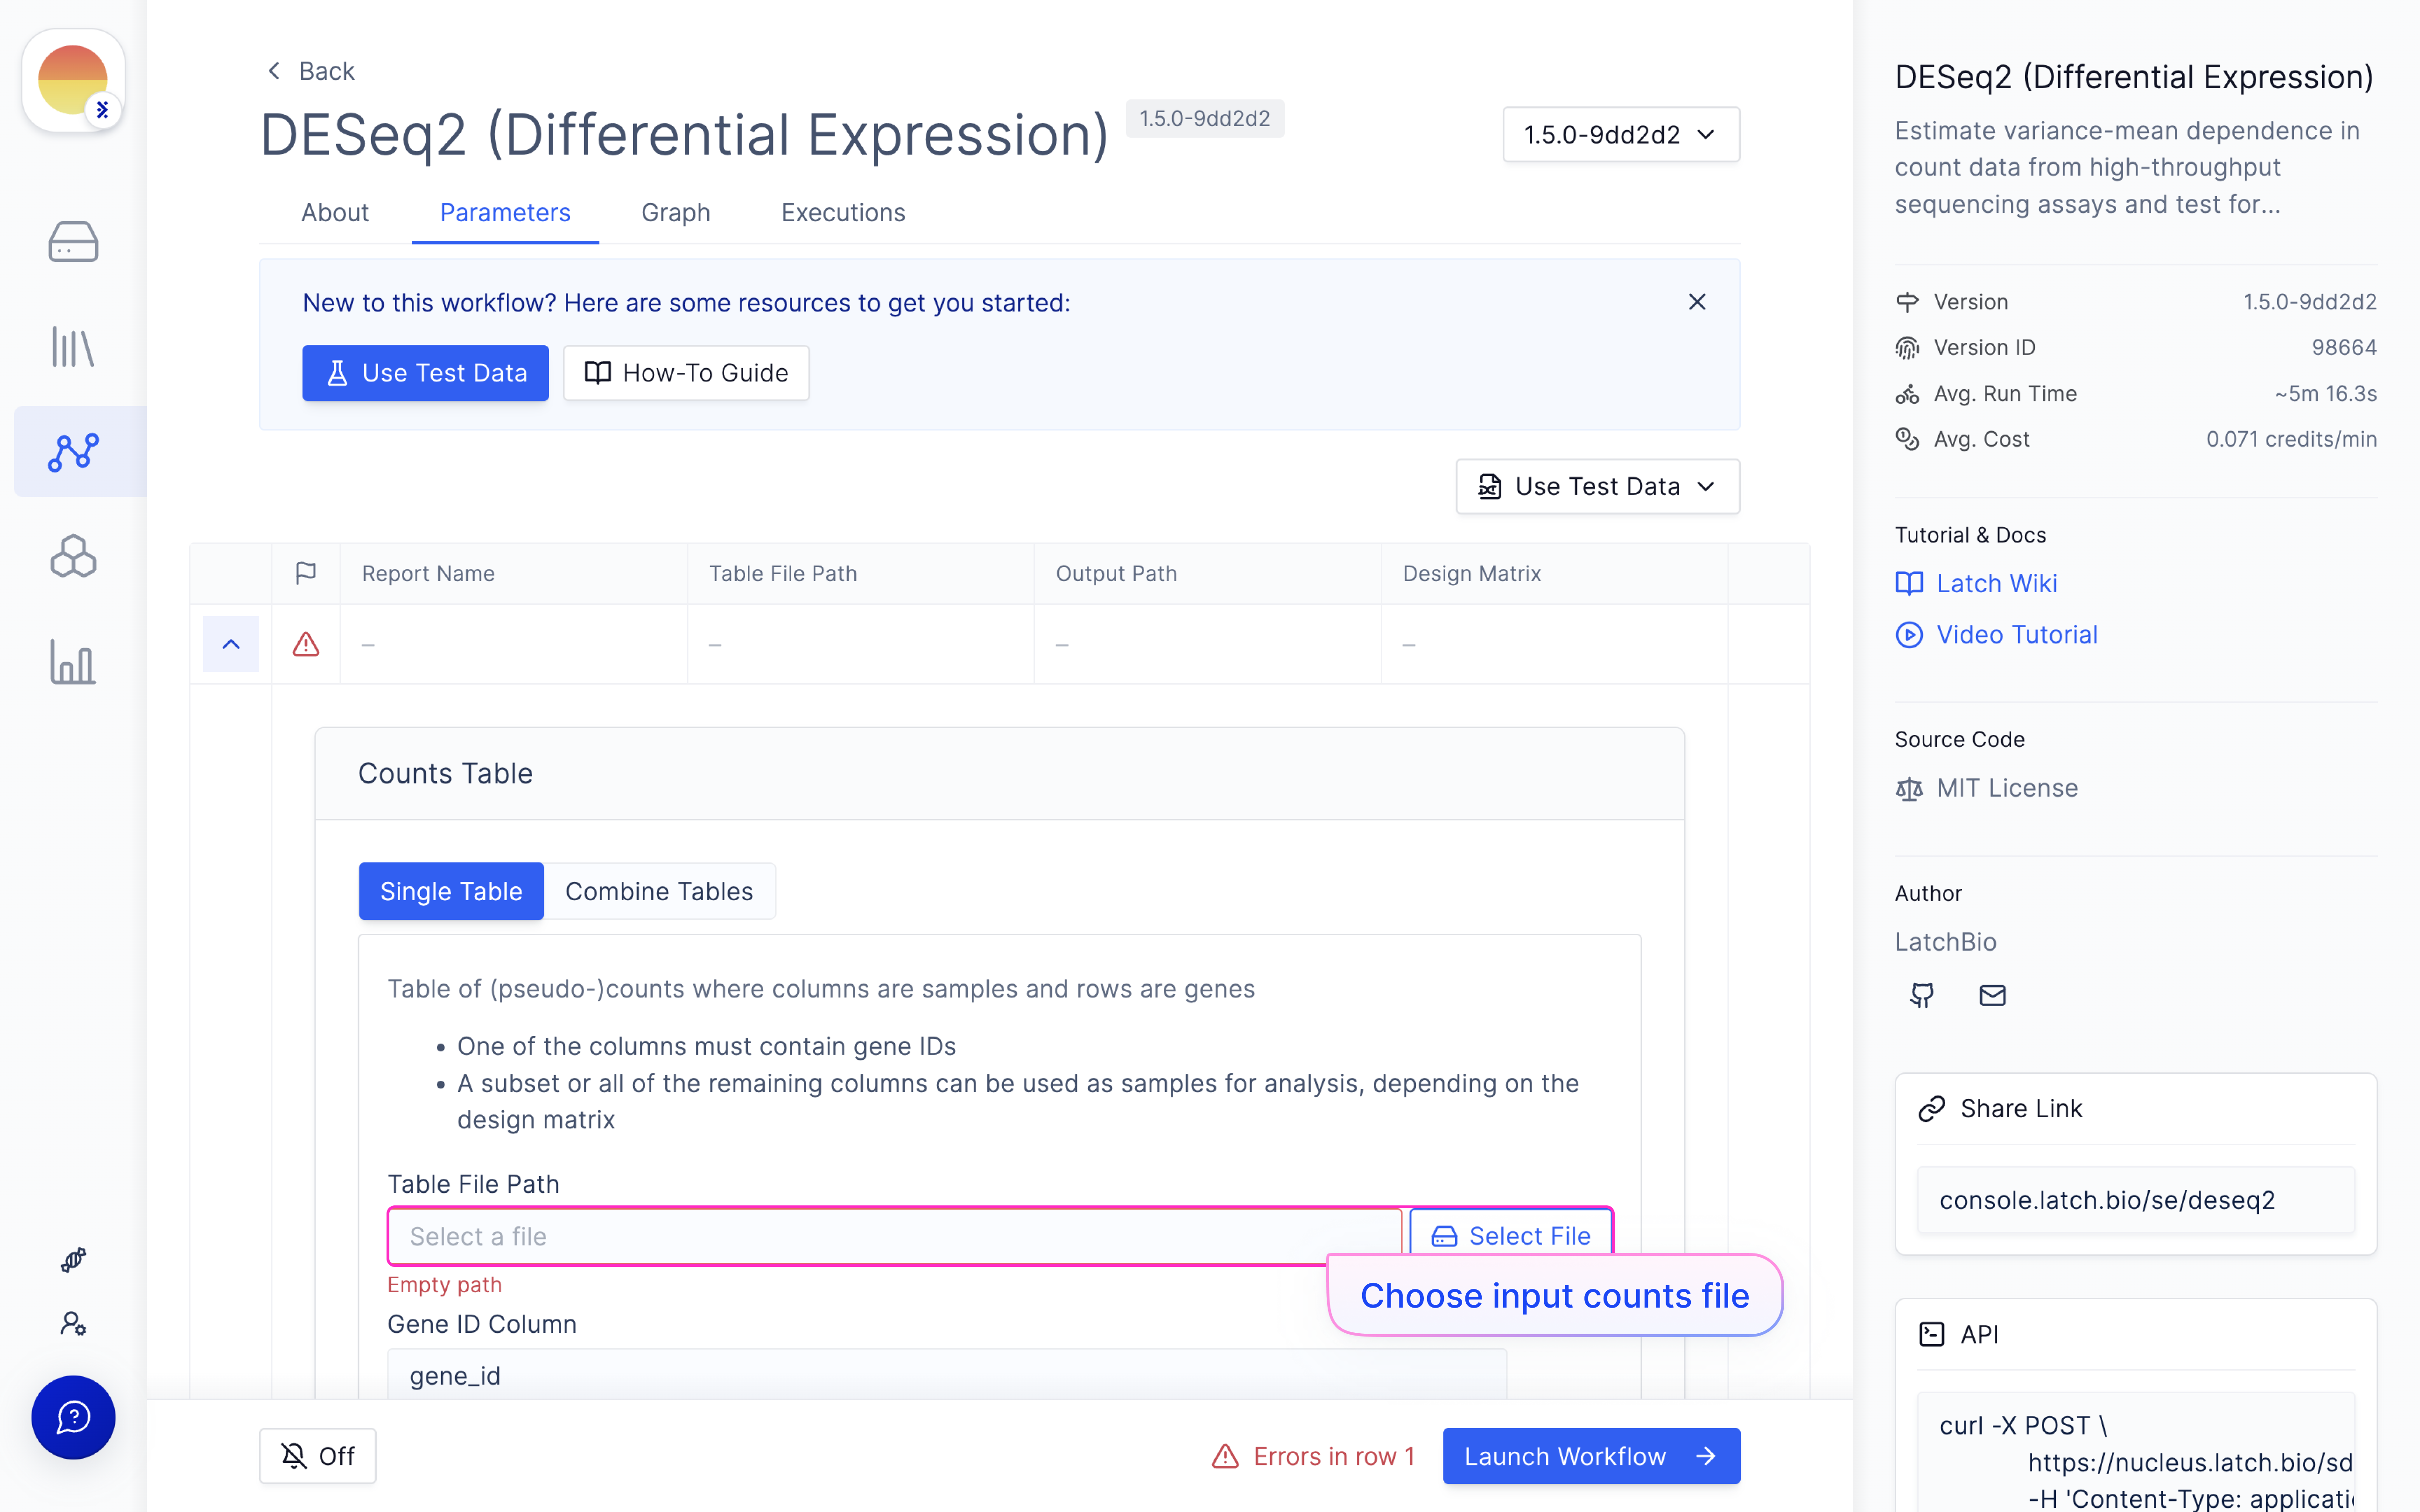
Task: Click Select File for table path
Action: point(1510,1236)
